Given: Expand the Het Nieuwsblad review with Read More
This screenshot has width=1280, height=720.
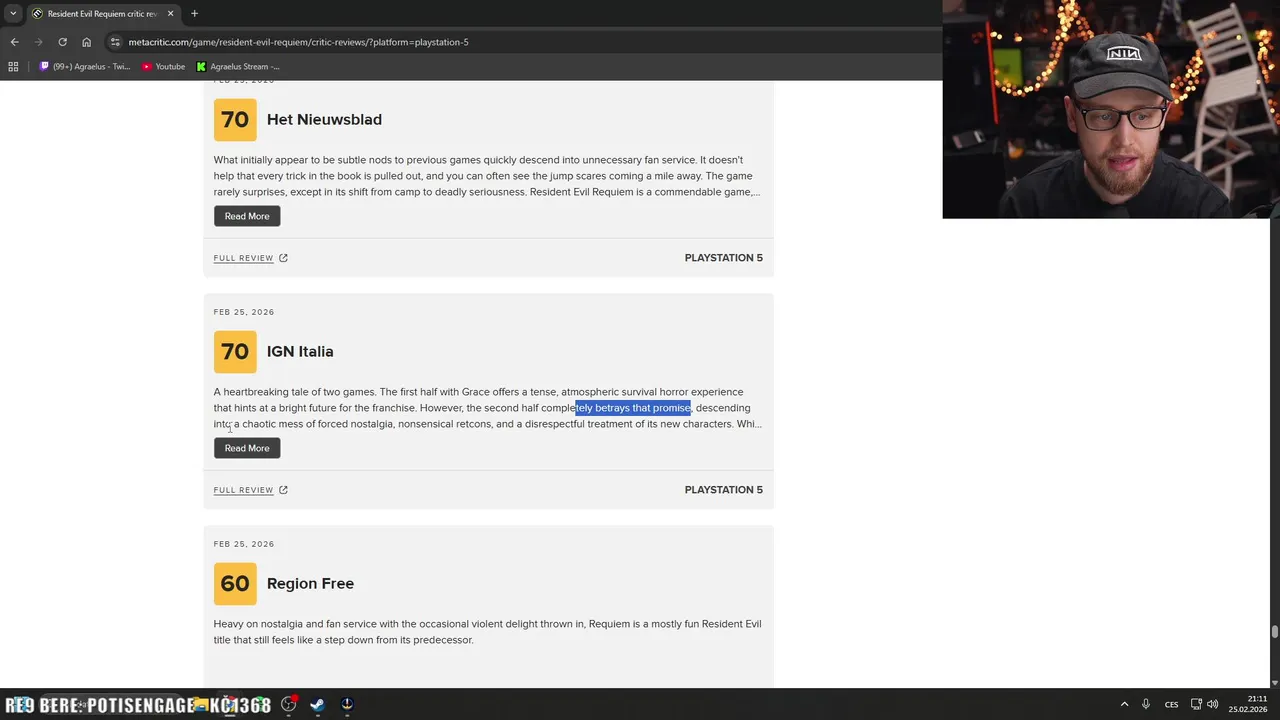Looking at the screenshot, I should 247,216.
